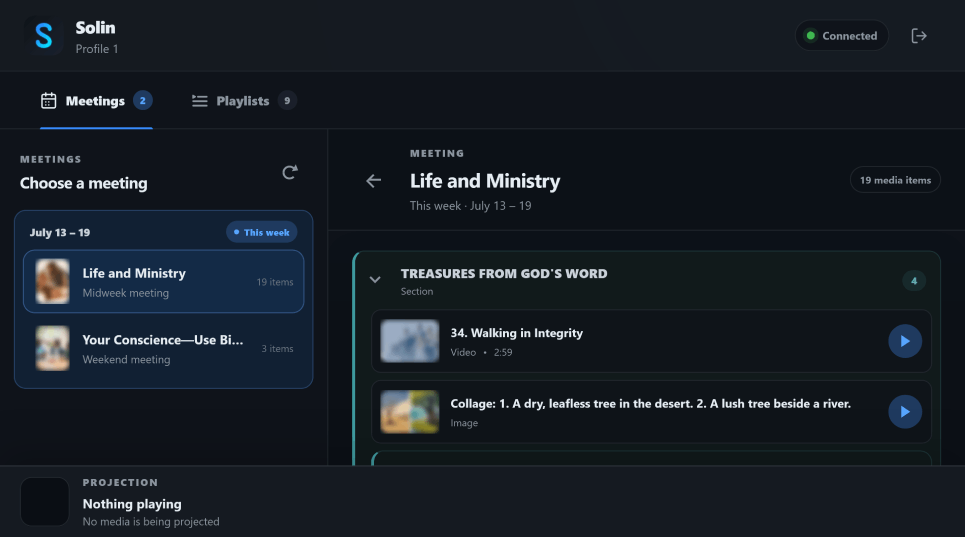
Task: Click the list icon on Playlists tab
Action: (x=199, y=101)
